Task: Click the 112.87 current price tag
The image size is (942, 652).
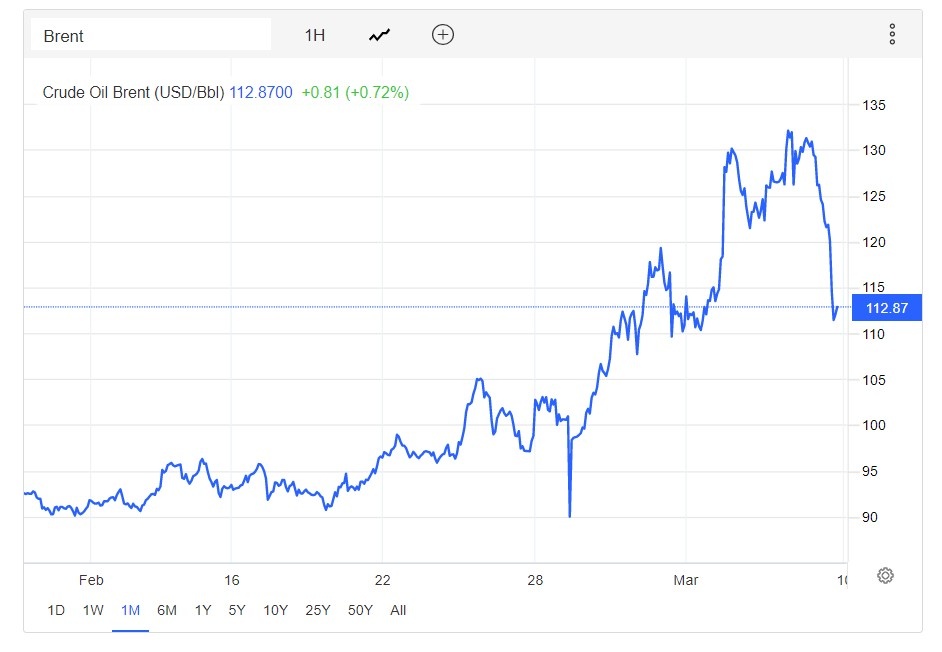Action: pyautogui.click(x=886, y=308)
